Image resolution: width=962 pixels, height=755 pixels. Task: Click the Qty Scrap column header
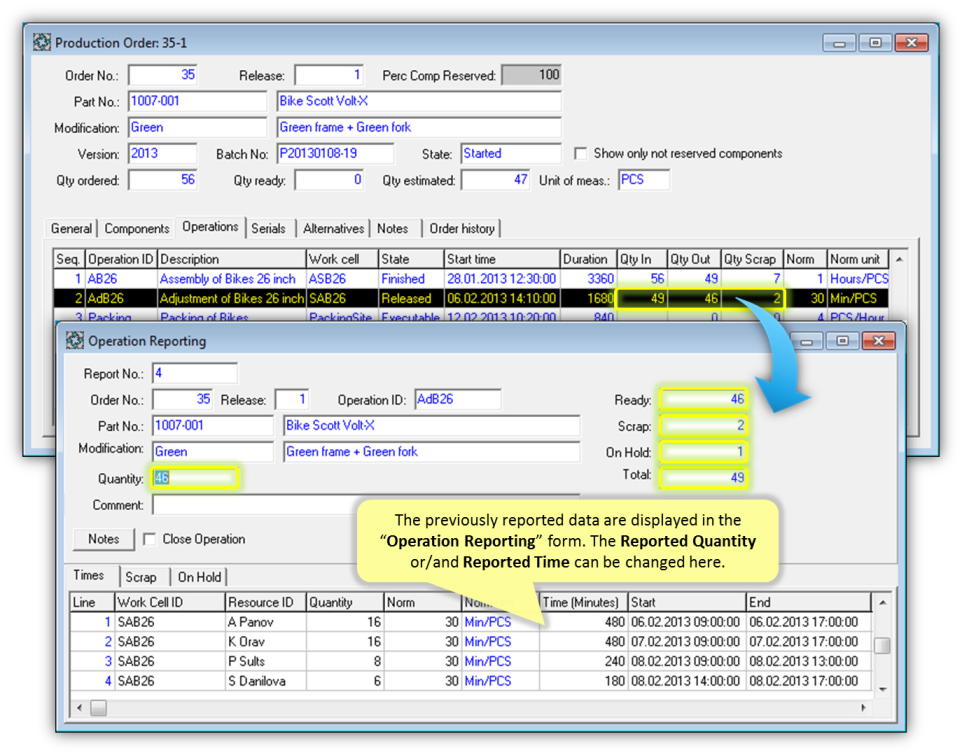(752, 259)
